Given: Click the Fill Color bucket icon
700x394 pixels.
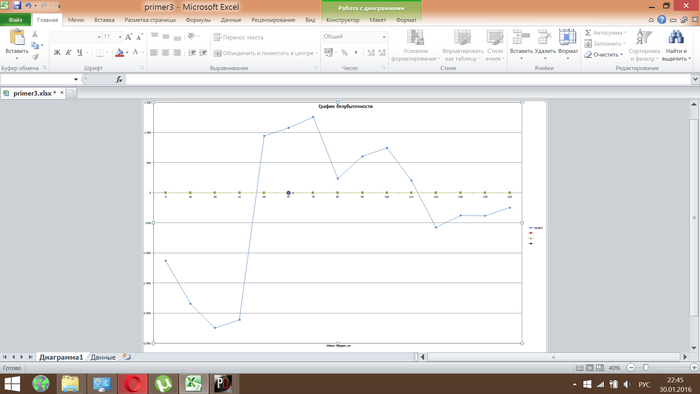Looking at the screenshot, I should [x=119, y=53].
